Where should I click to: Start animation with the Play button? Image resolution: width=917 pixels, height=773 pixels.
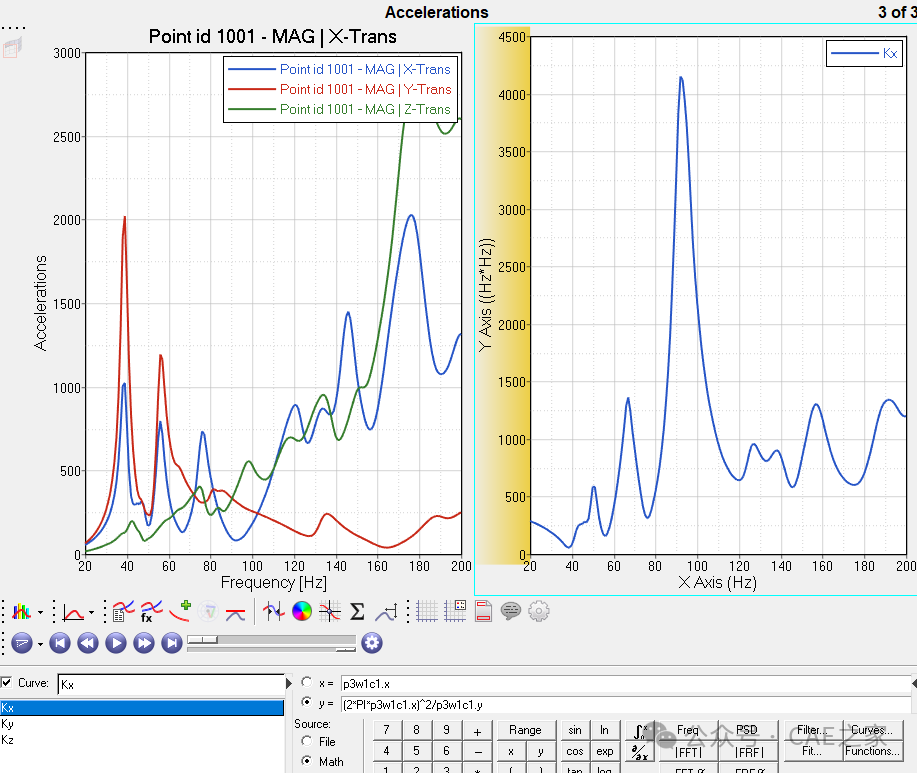pyautogui.click(x=116, y=643)
